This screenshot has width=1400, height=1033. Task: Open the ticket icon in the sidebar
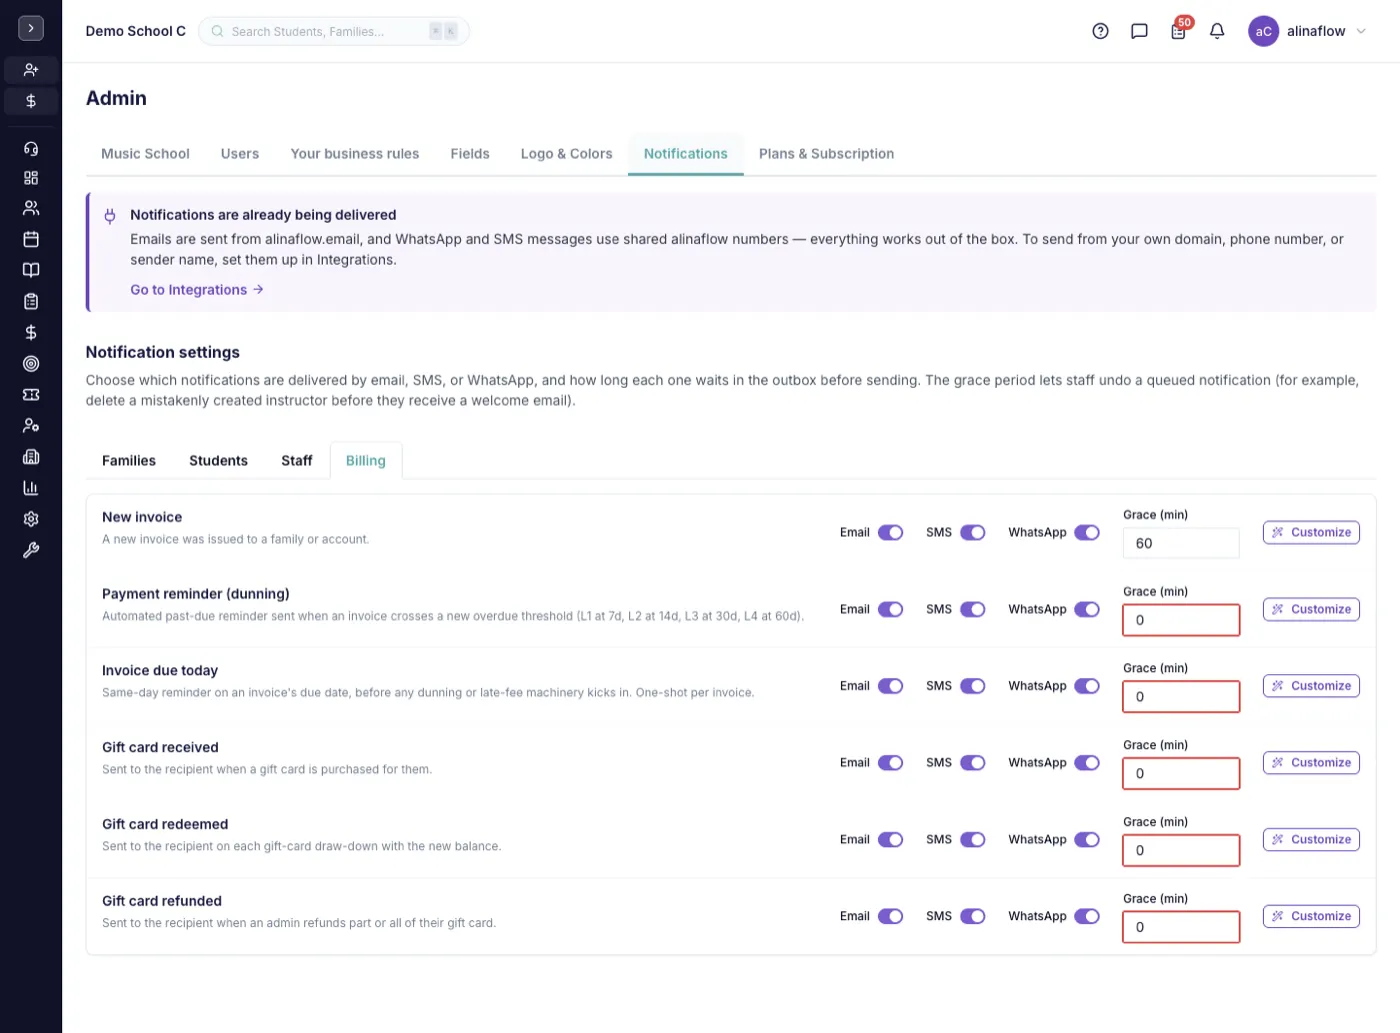click(x=31, y=395)
